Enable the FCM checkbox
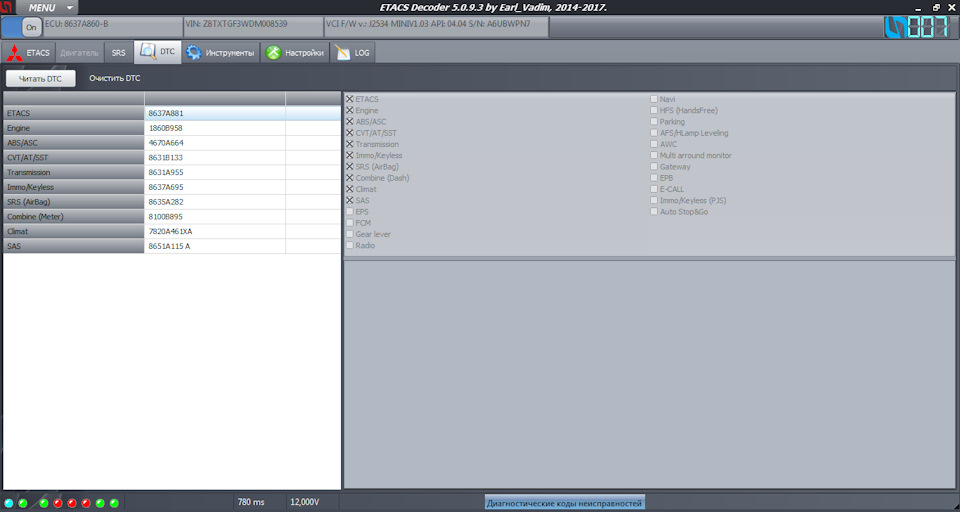The image size is (960, 512). [350, 222]
